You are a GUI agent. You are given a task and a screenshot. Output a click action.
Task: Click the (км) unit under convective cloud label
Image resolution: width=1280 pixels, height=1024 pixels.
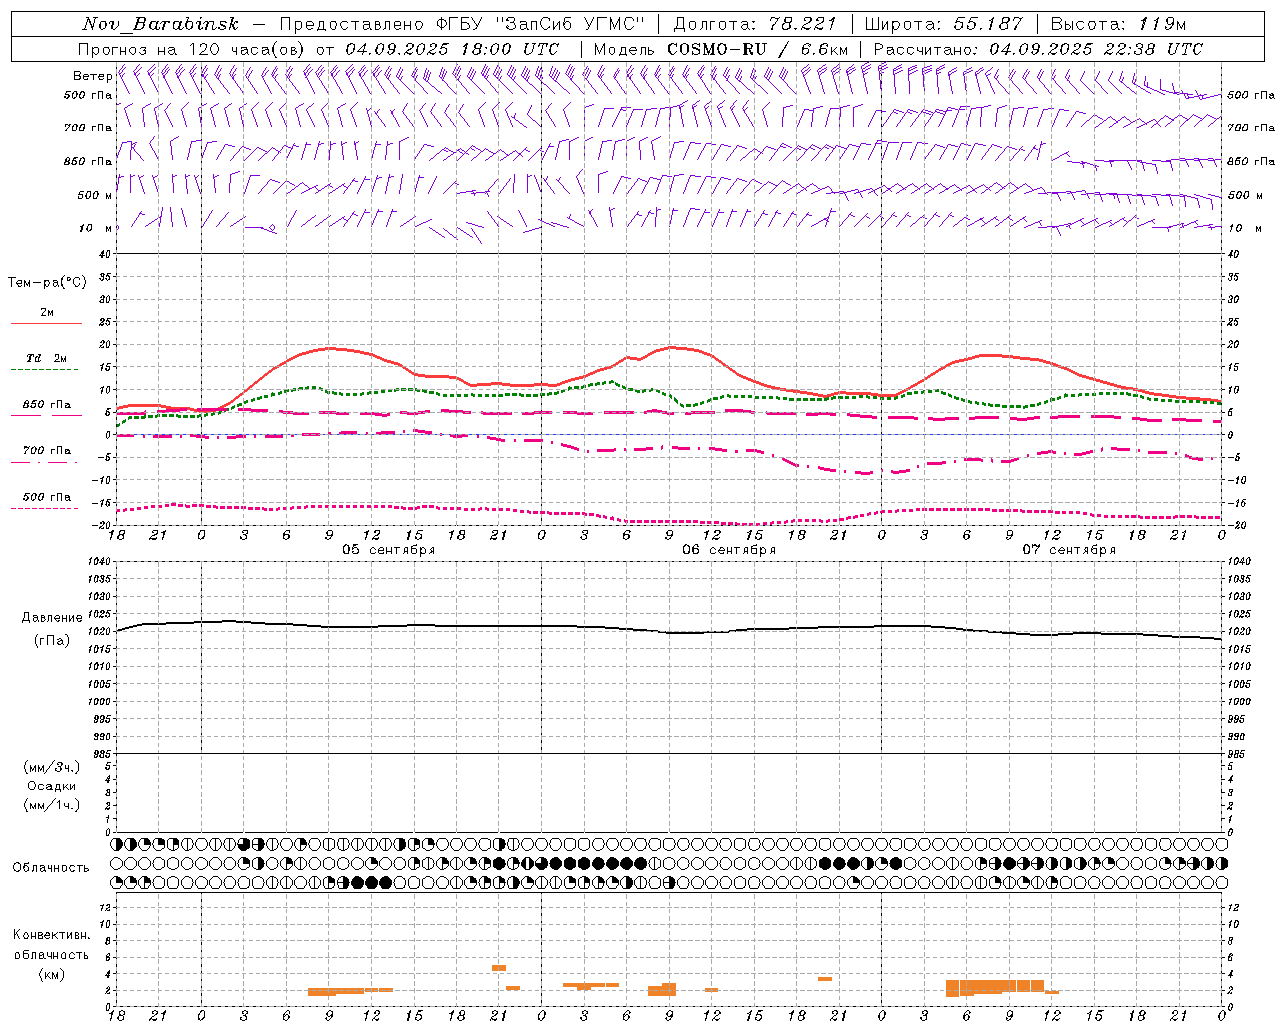(52, 974)
